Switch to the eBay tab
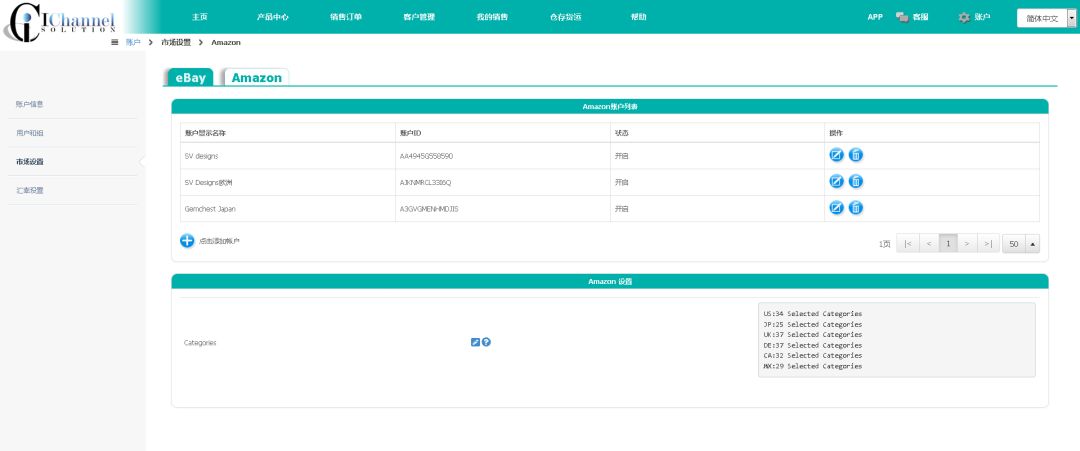 click(x=191, y=78)
